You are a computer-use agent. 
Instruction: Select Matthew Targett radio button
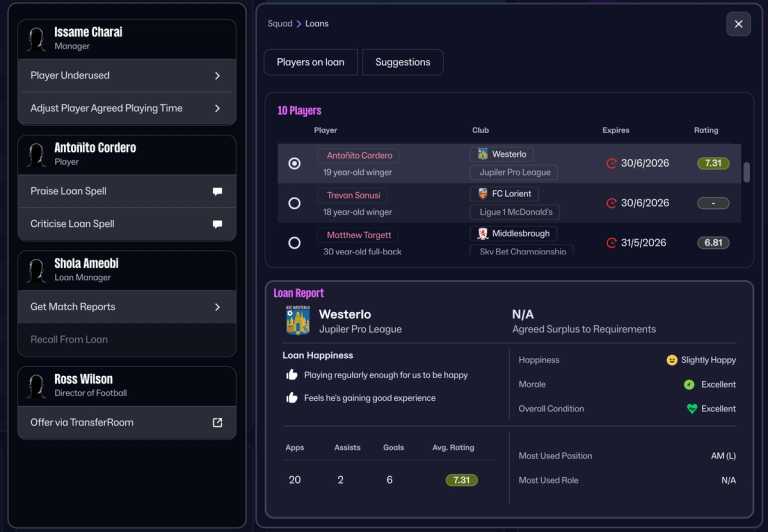[294, 242]
